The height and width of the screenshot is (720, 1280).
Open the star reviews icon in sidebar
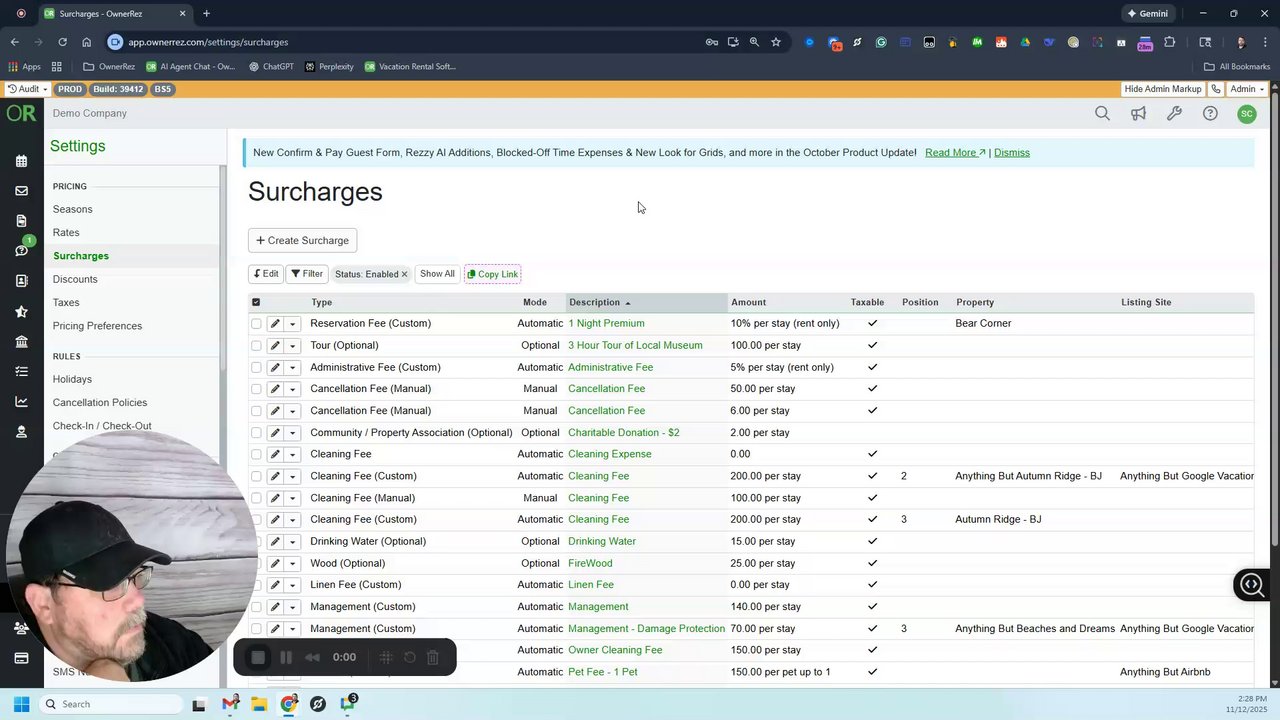(21, 312)
